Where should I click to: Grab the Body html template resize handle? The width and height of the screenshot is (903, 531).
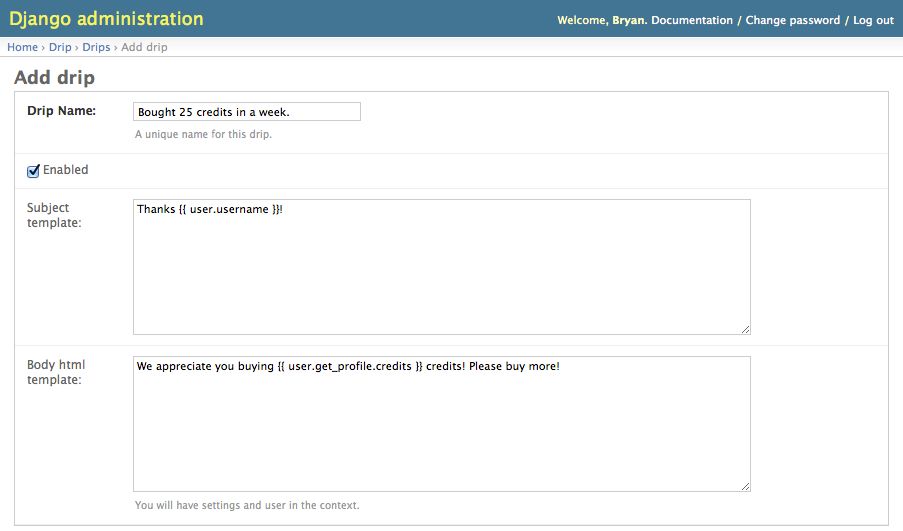pyautogui.click(x=745, y=486)
